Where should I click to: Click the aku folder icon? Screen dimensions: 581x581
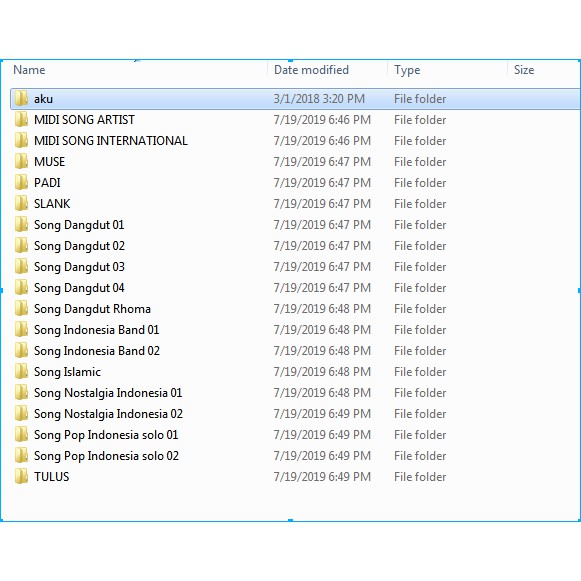pyautogui.click(x=21, y=99)
